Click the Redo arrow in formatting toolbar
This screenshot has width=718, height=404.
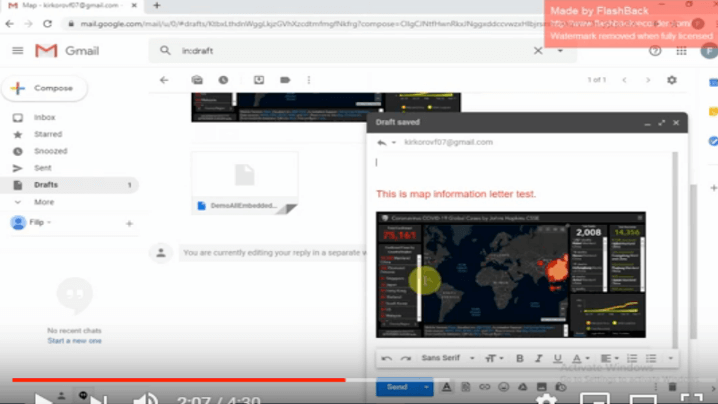click(x=406, y=359)
